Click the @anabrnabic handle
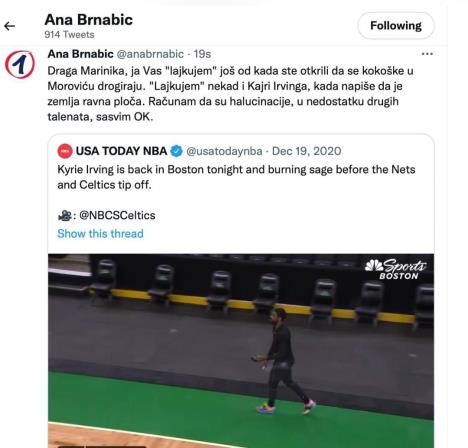Screen dimensions: 468x448 (x=150, y=54)
